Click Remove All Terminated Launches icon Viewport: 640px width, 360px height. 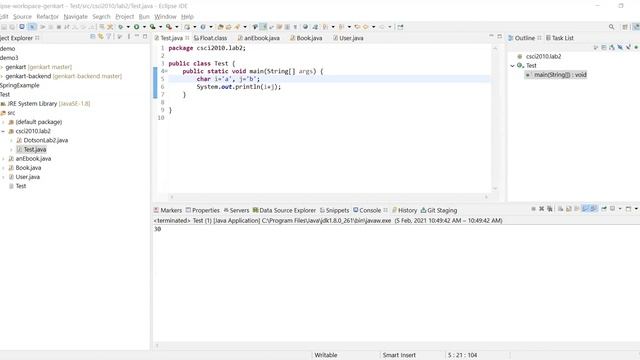[550, 209]
